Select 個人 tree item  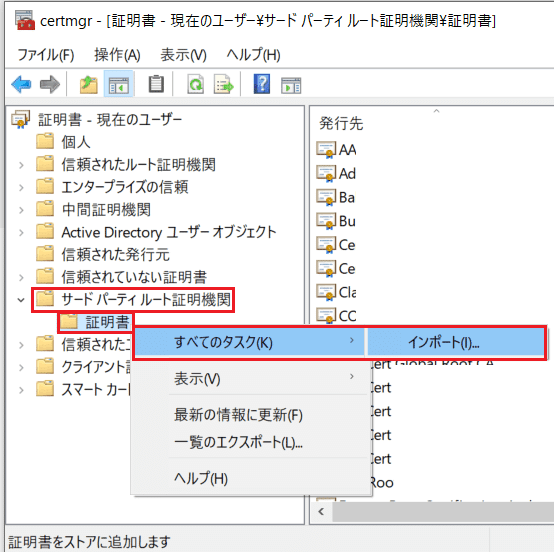point(76,142)
